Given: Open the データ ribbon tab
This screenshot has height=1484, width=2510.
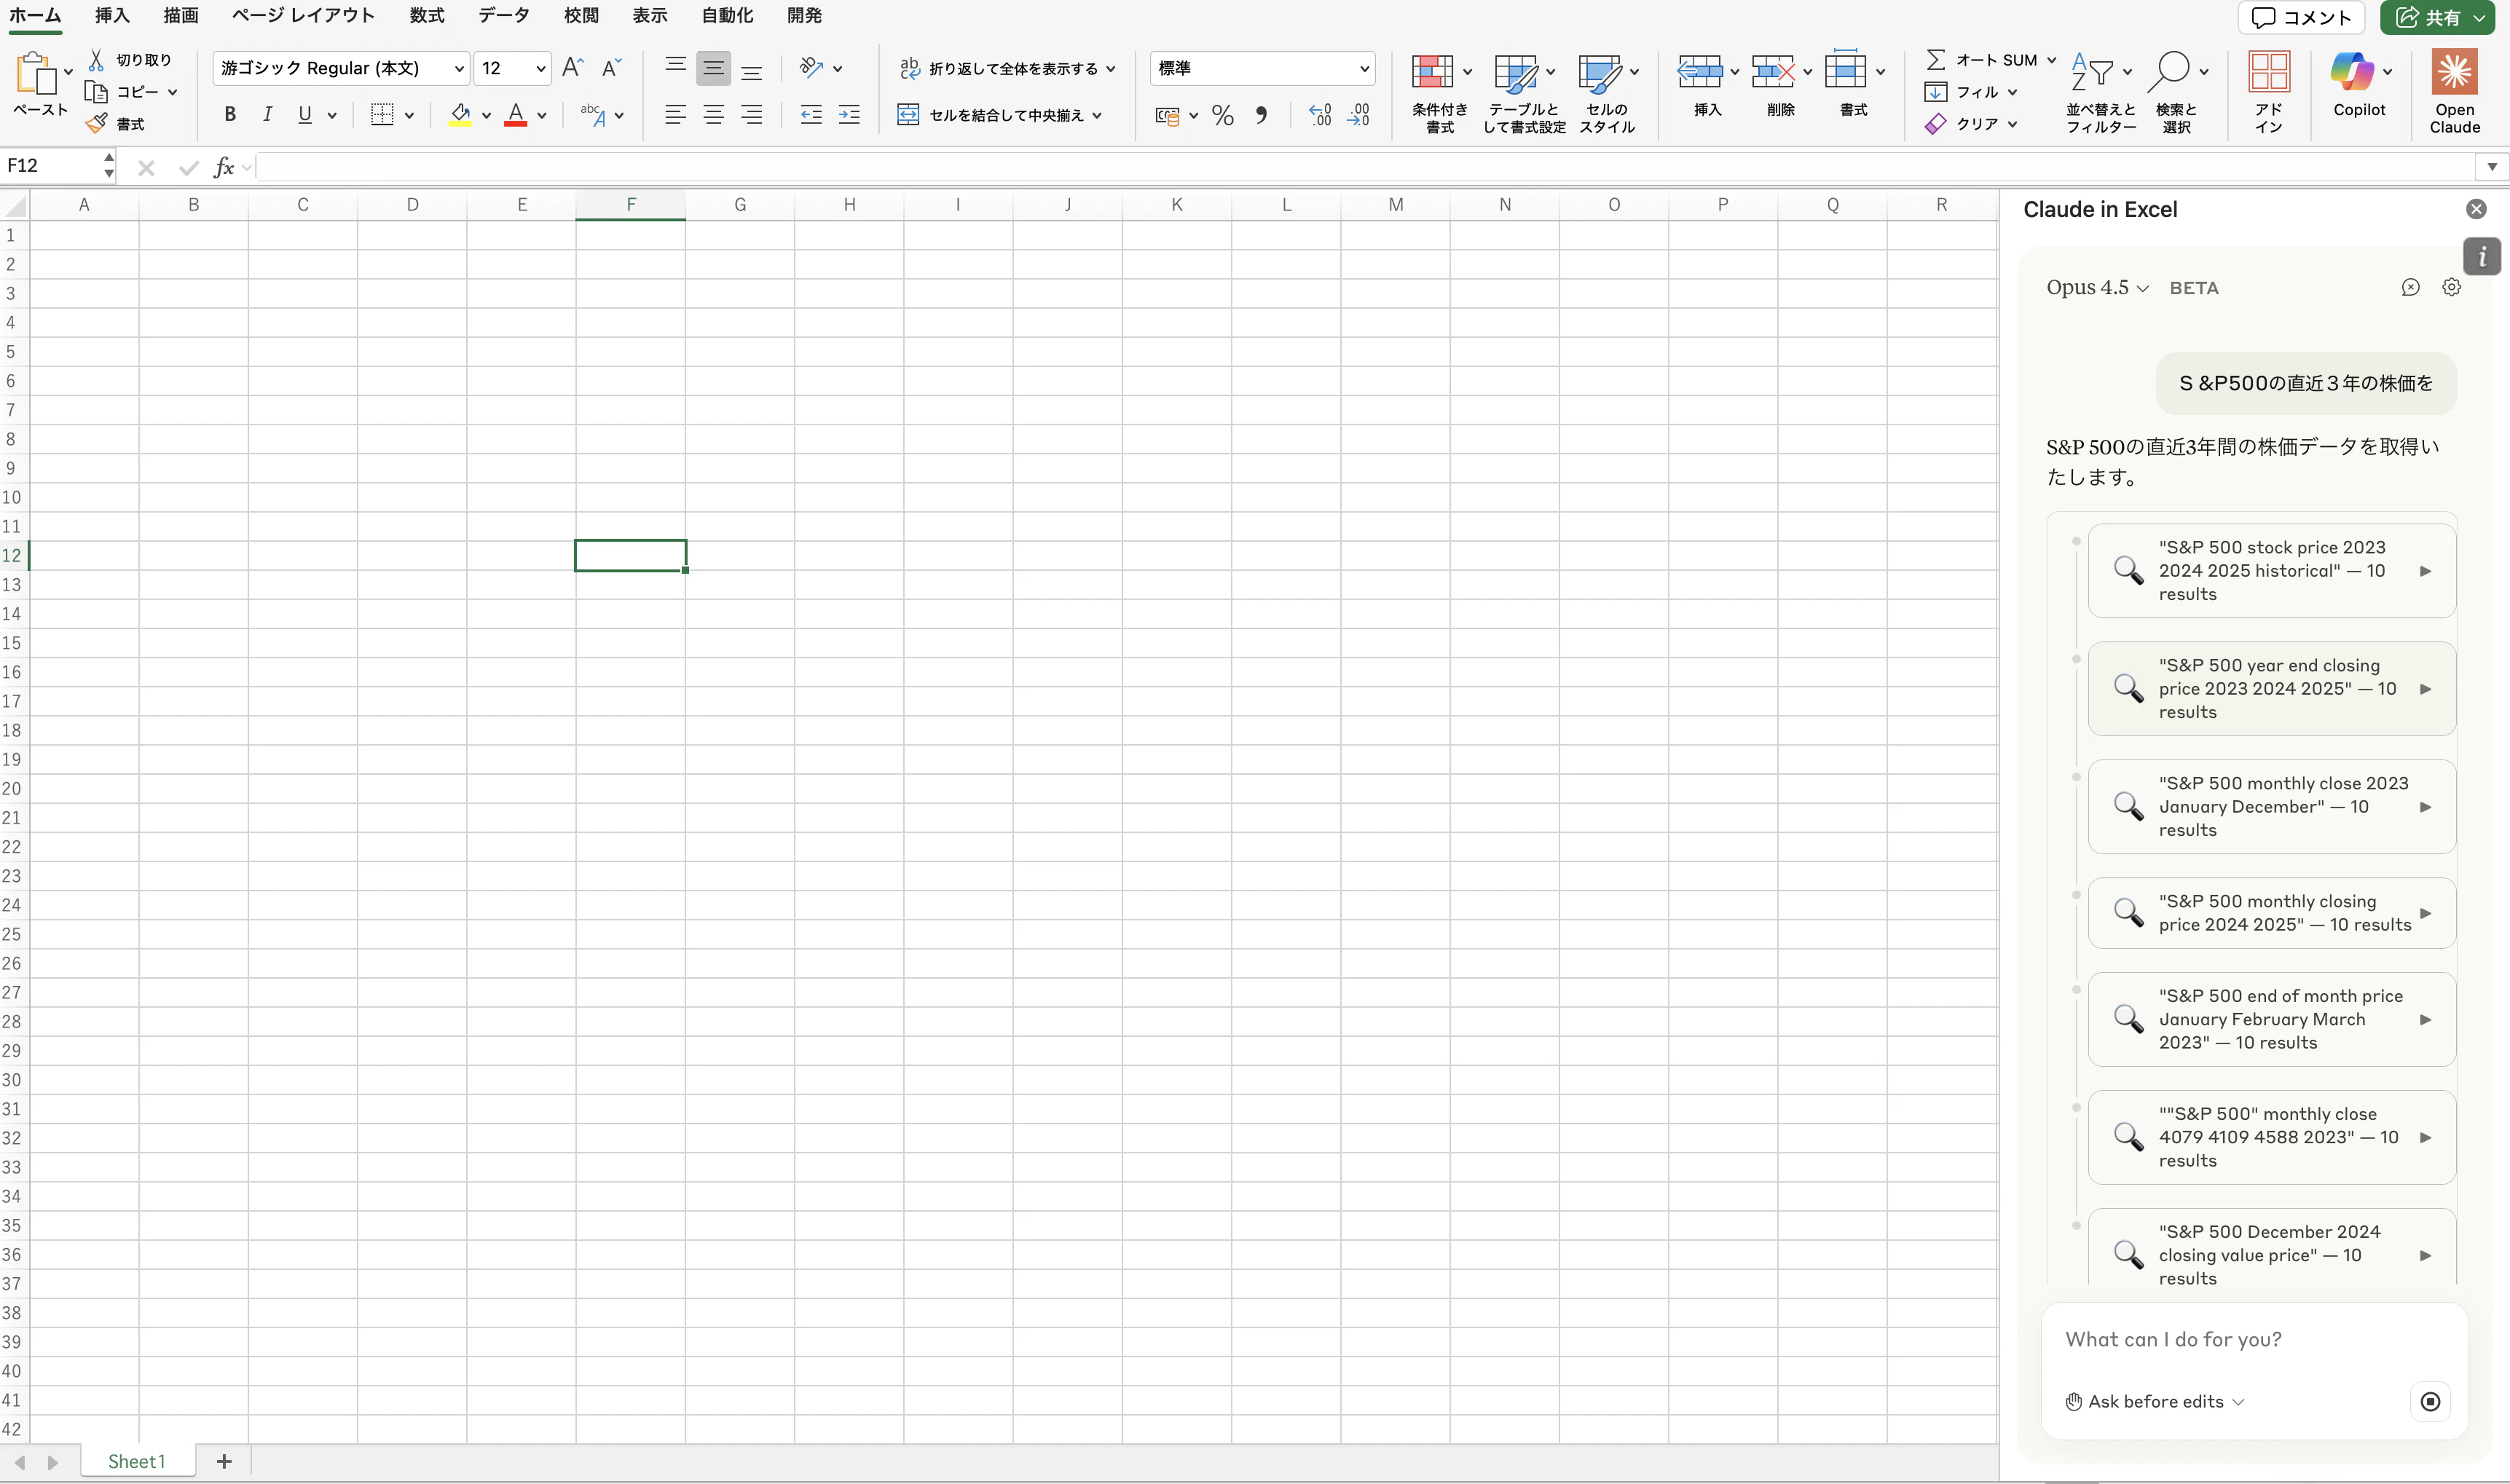Looking at the screenshot, I should (x=503, y=15).
